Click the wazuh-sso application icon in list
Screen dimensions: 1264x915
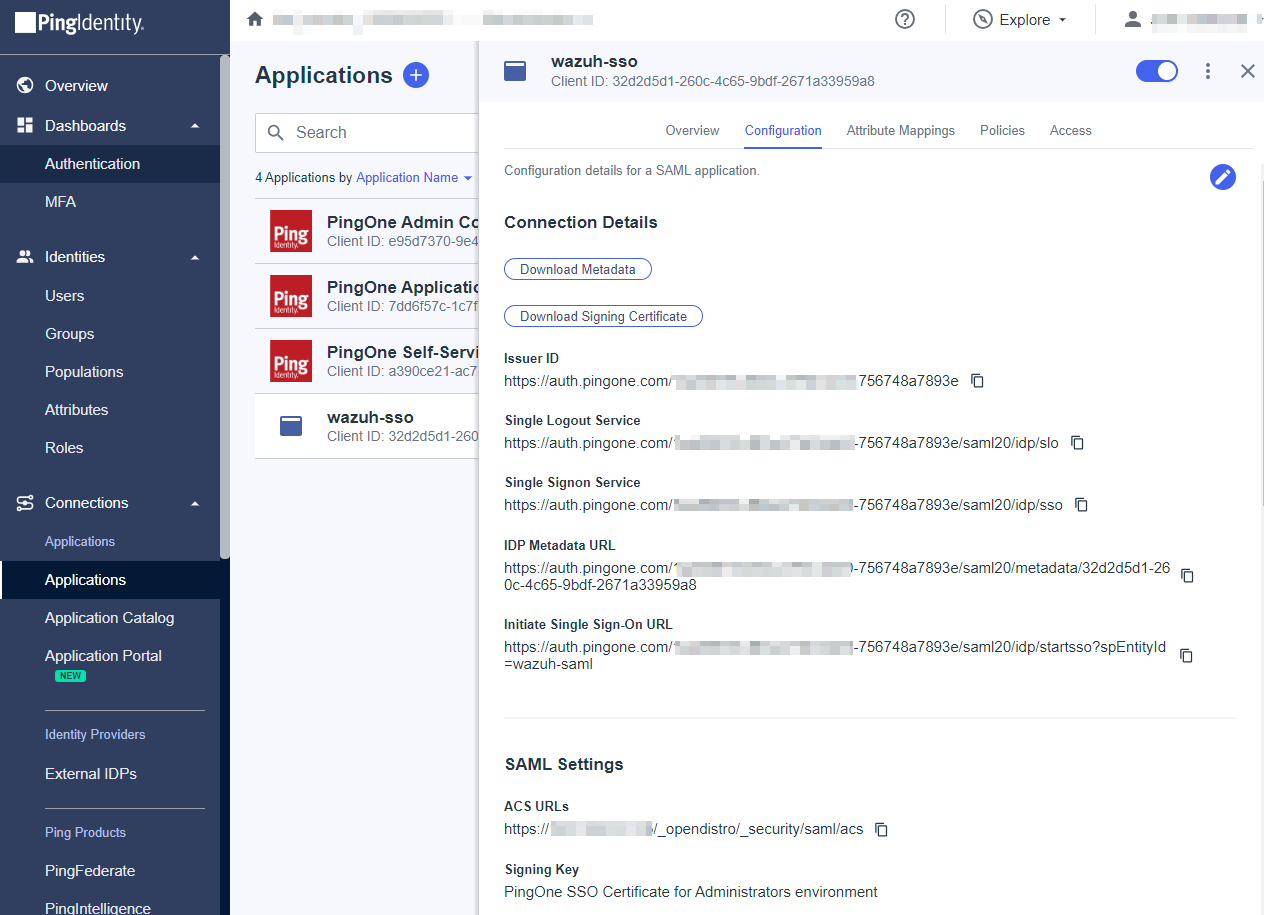coord(291,427)
